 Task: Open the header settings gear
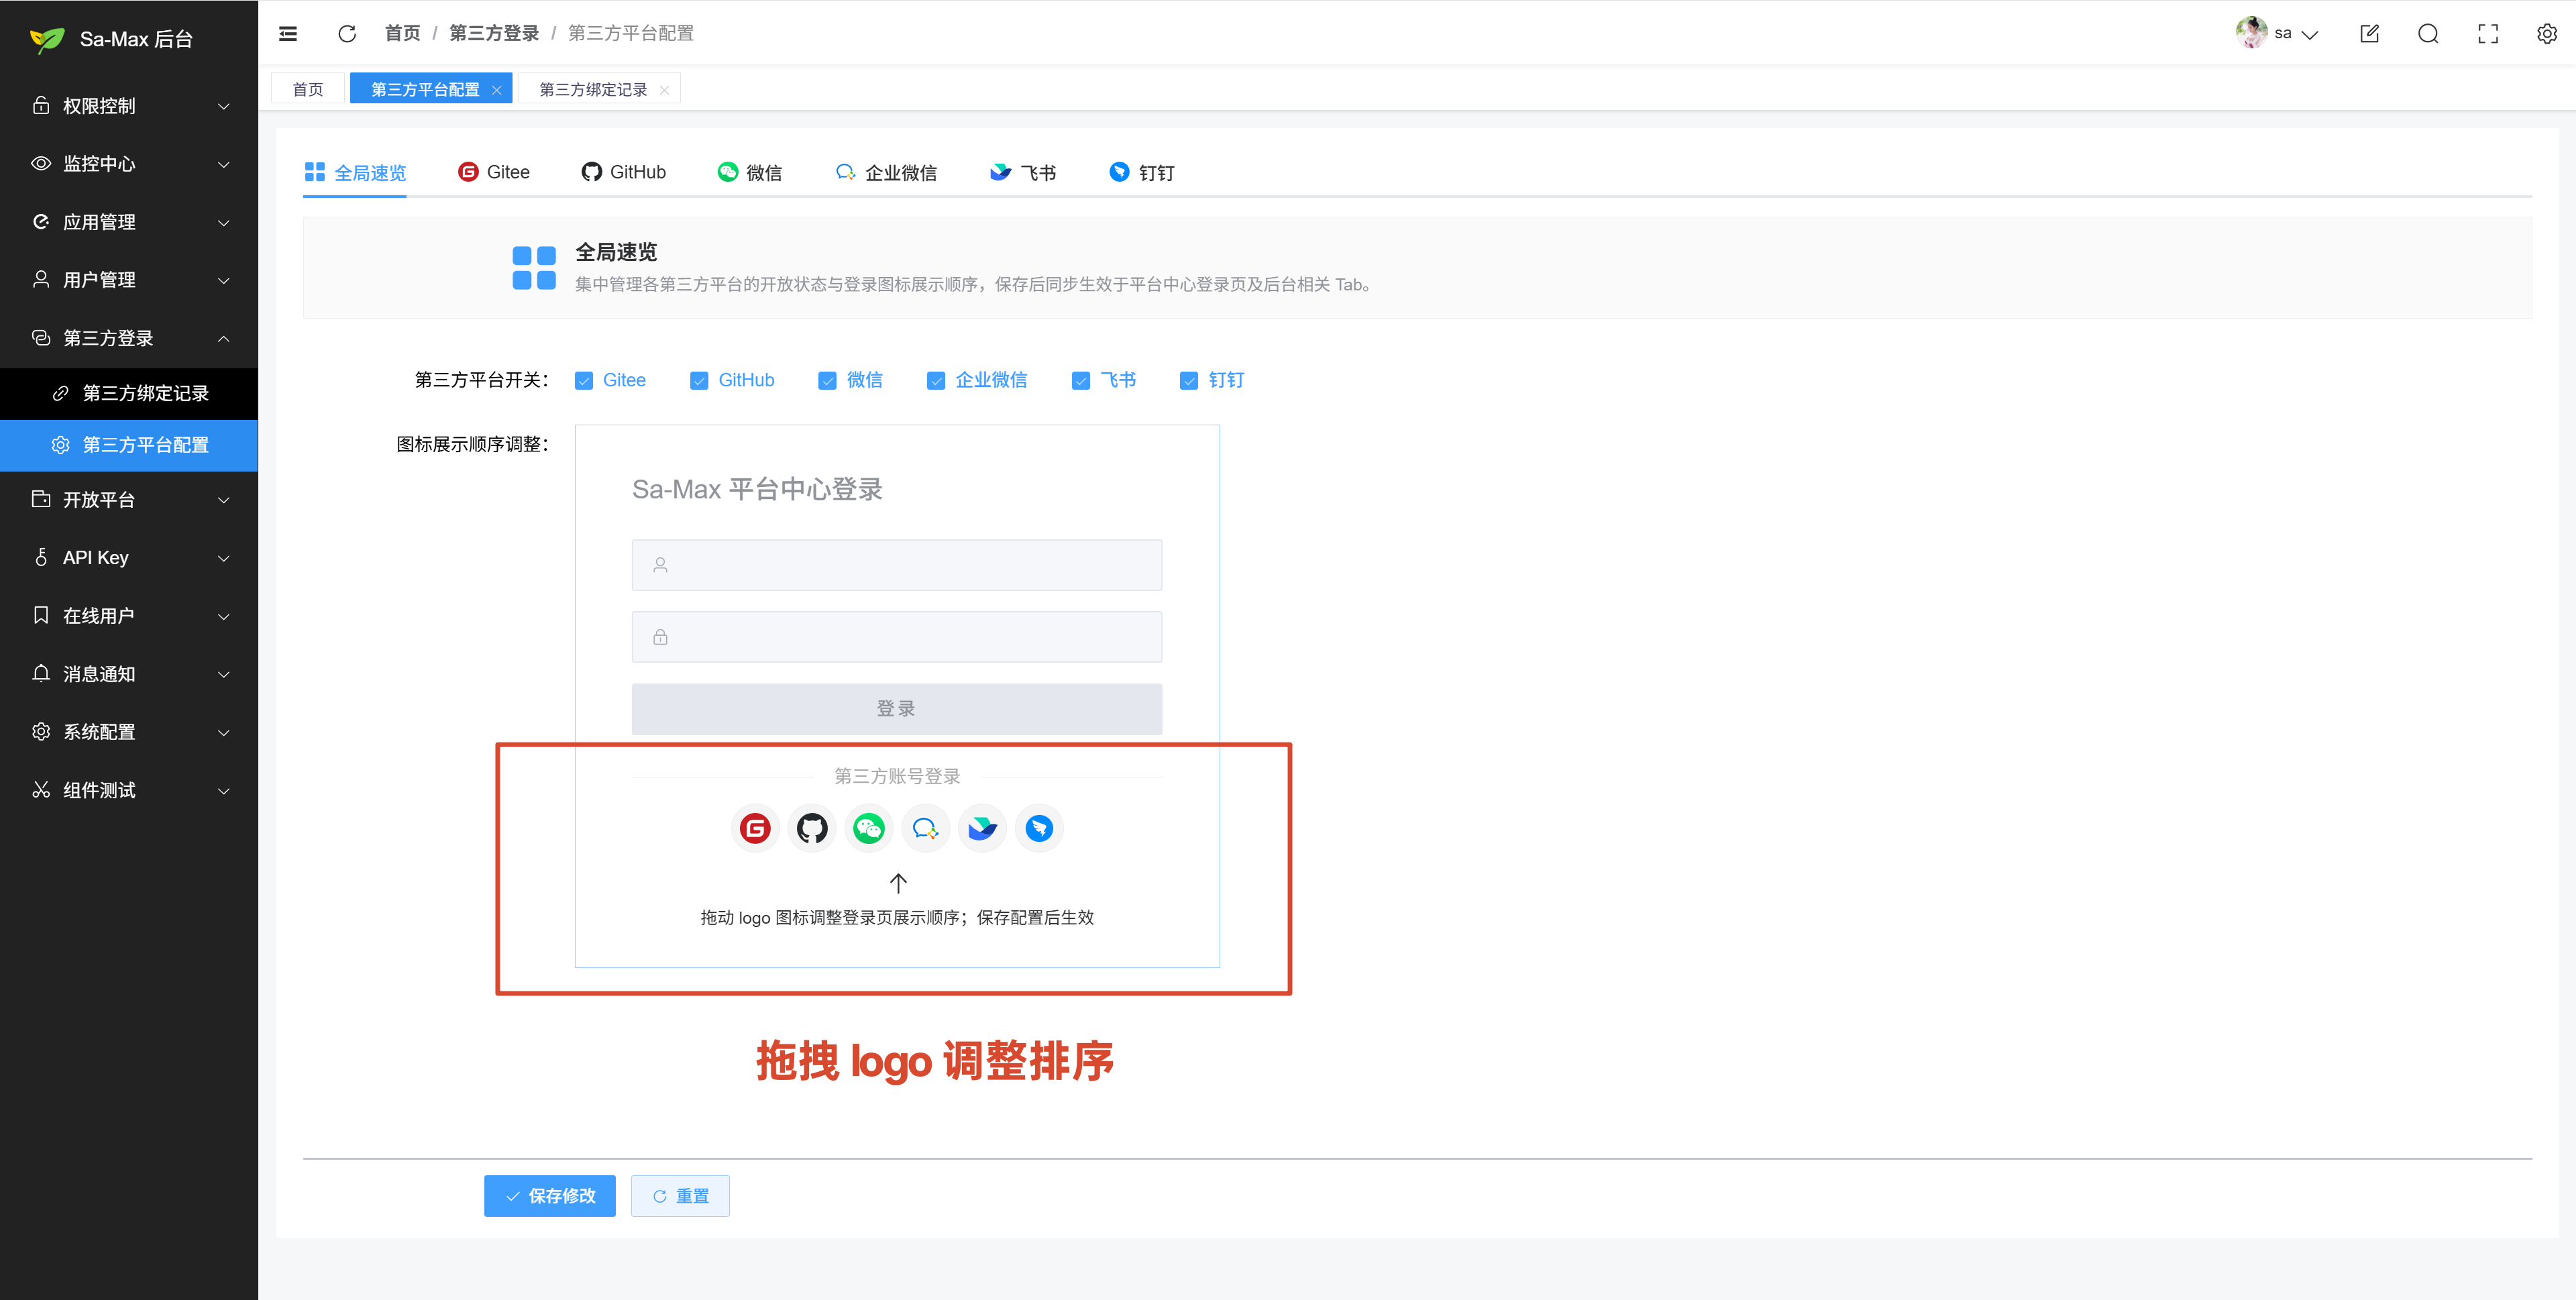click(x=2547, y=34)
